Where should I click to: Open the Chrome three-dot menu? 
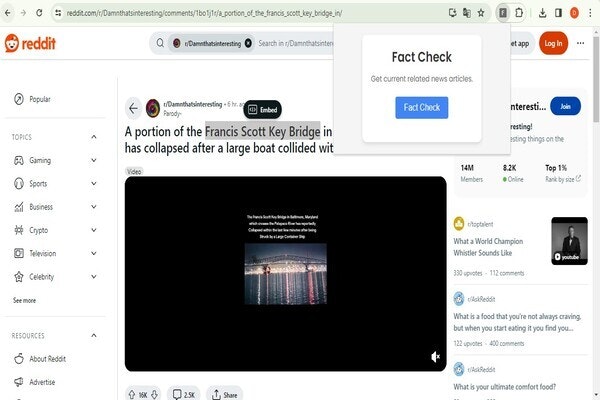pyautogui.click(x=590, y=13)
